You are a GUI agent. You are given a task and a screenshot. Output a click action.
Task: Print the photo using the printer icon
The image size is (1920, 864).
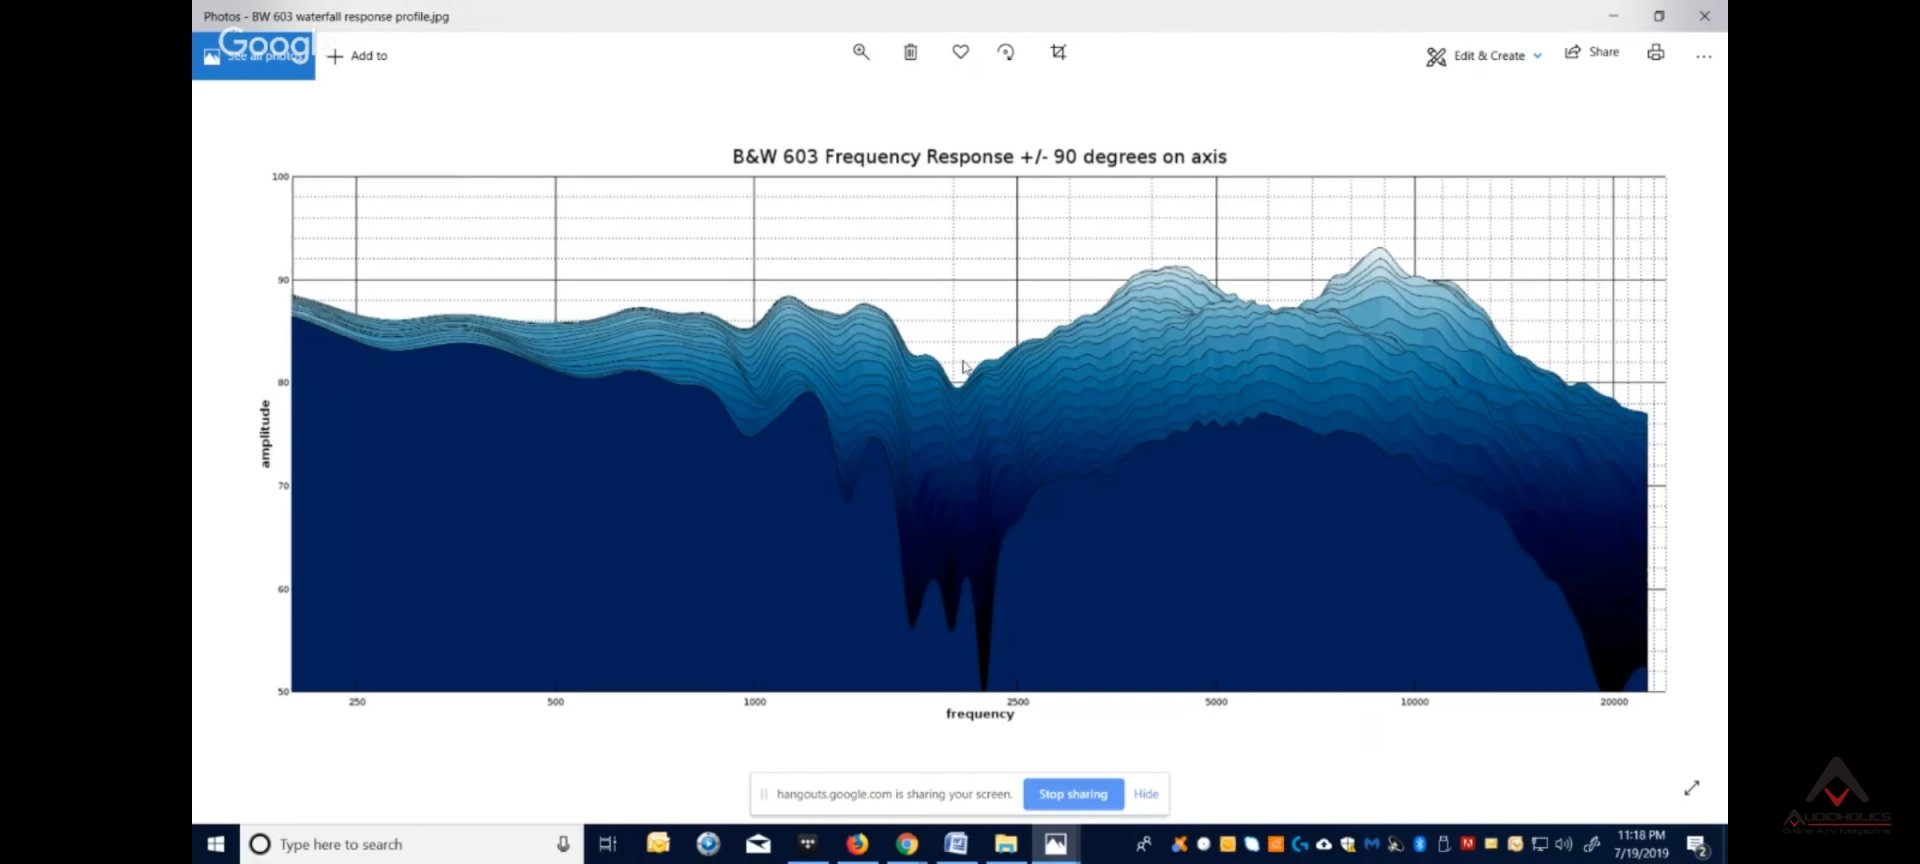tap(1656, 52)
